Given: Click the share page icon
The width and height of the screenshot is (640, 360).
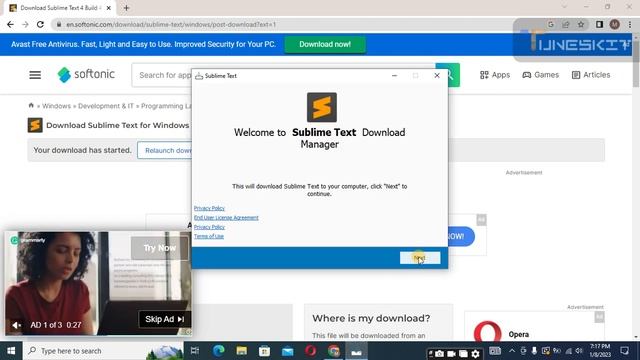Looking at the screenshot, I should click(x=566, y=24).
